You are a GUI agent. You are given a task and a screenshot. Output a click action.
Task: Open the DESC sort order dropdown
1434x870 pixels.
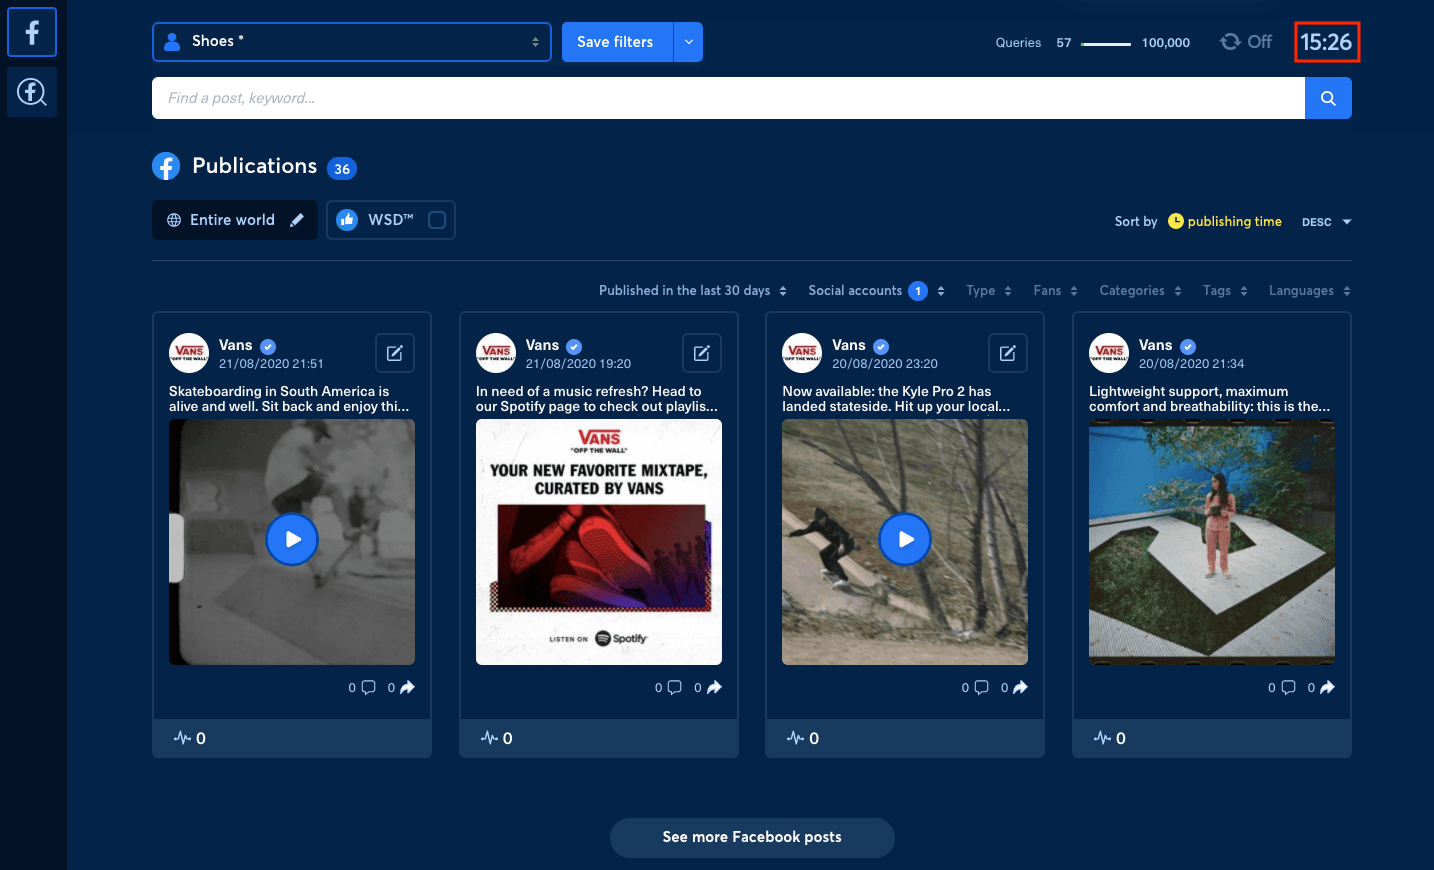(x=1327, y=222)
